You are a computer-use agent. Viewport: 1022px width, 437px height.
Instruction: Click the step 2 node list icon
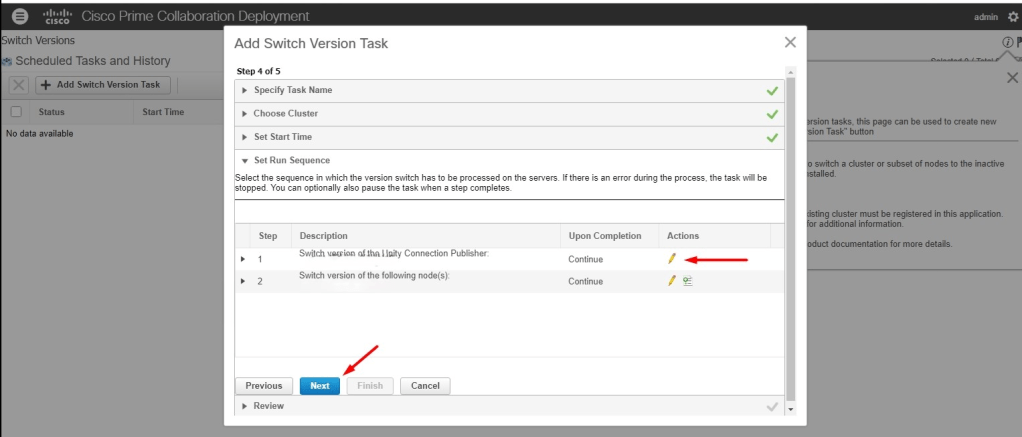[687, 281]
